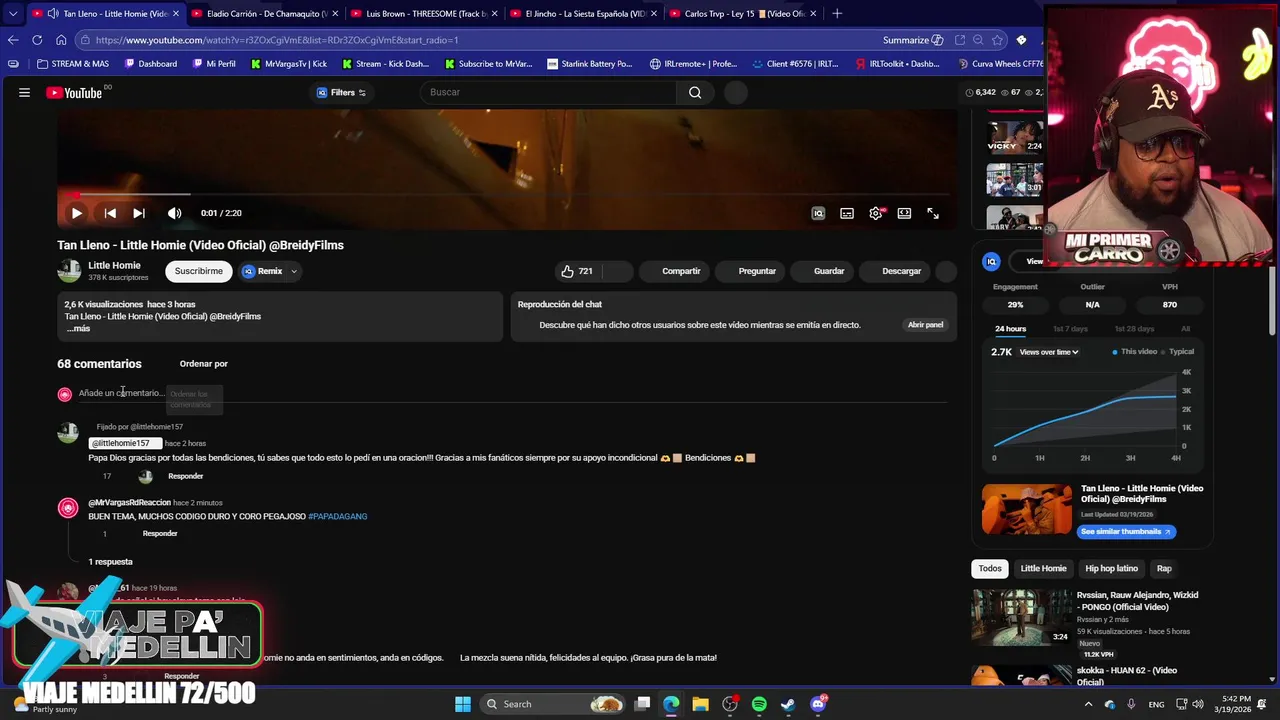Add page to favorites star
Image resolution: width=1280 pixels, height=720 pixels.
point(997,40)
